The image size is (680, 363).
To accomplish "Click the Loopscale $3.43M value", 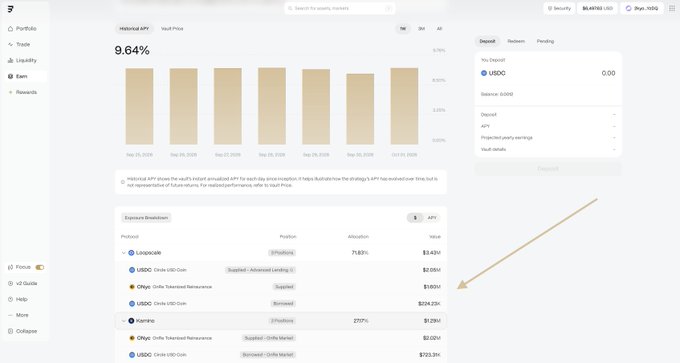I will pyautogui.click(x=432, y=253).
